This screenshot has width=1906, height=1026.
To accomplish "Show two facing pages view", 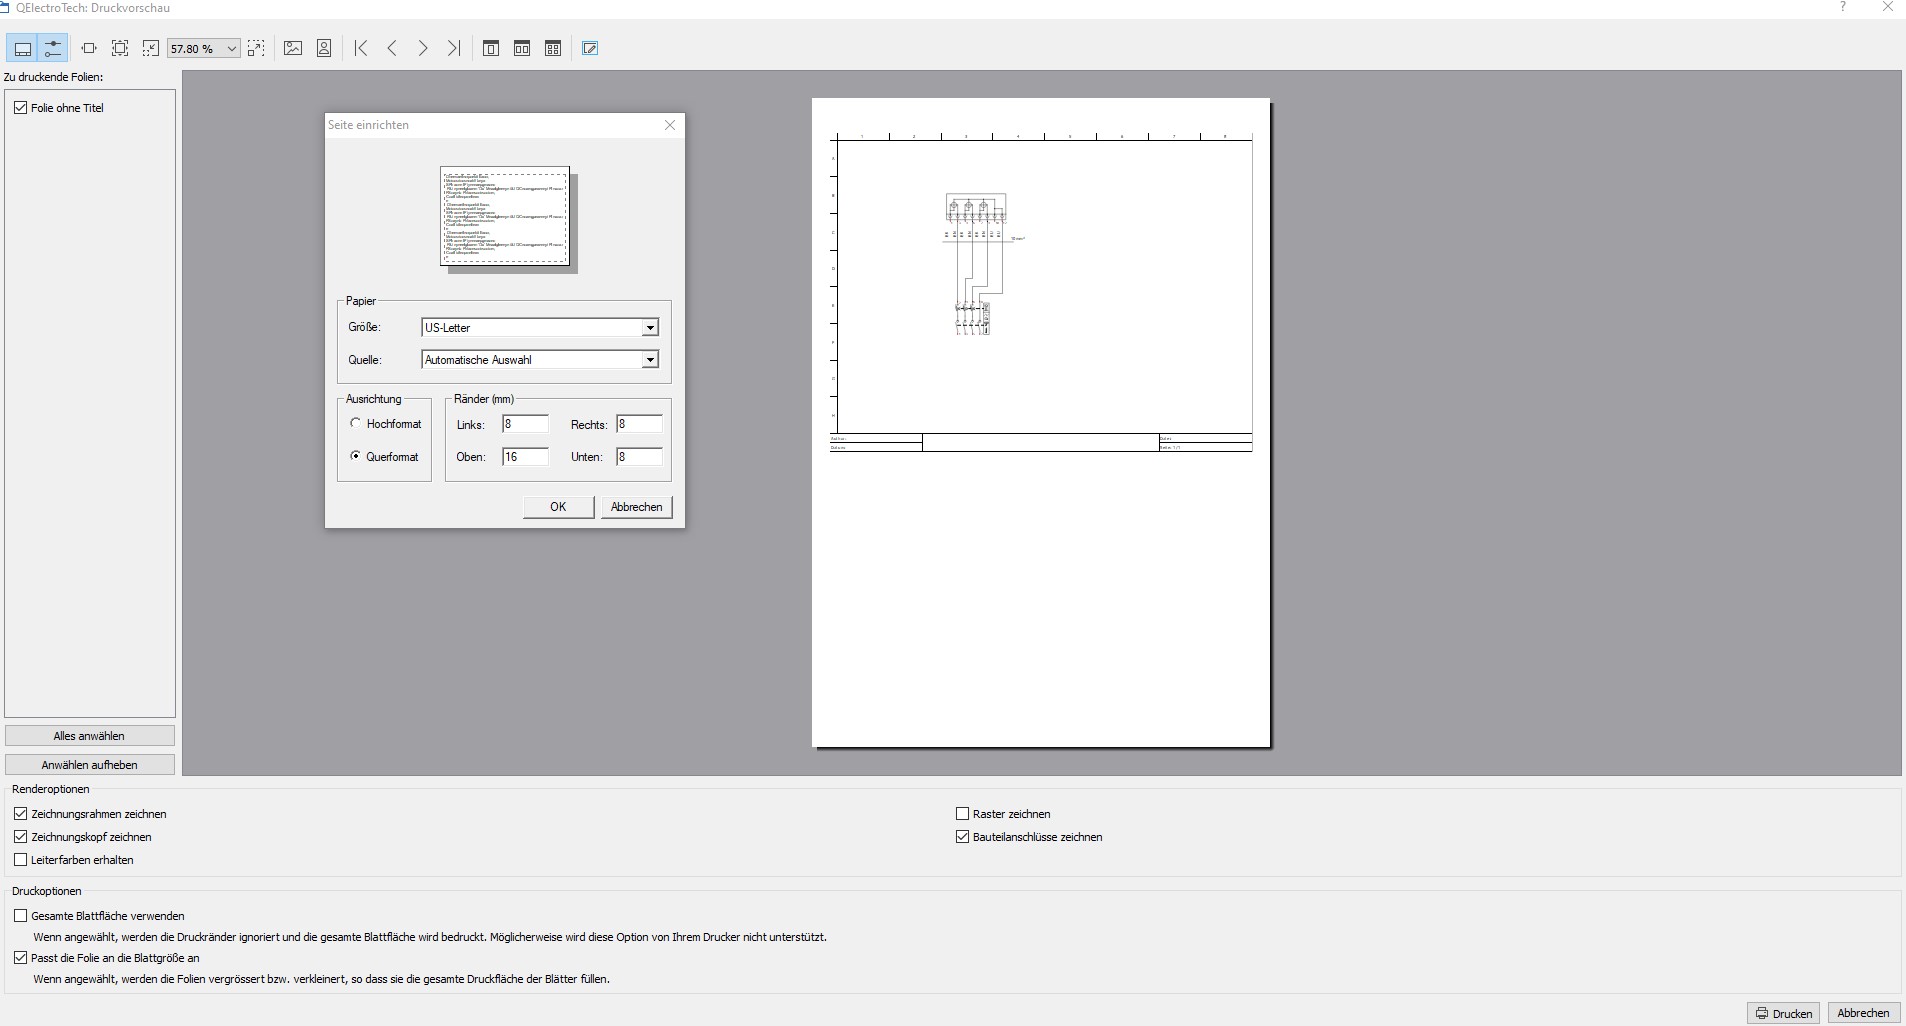I will pyautogui.click(x=522, y=48).
